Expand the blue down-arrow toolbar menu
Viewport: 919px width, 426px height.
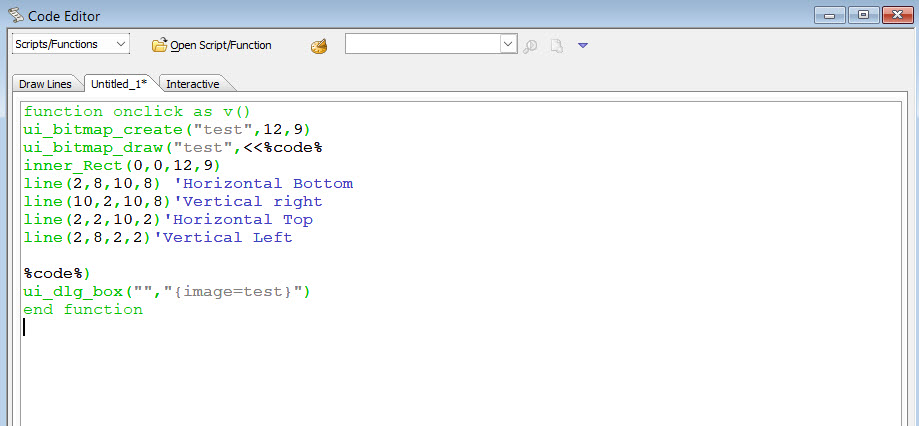click(x=583, y=45)
